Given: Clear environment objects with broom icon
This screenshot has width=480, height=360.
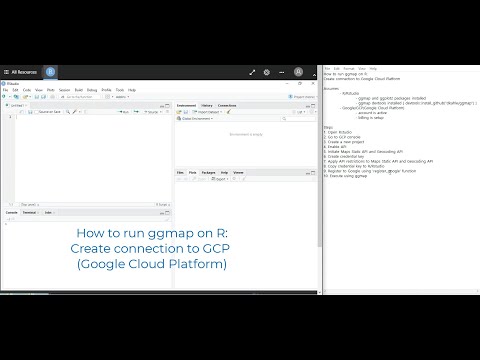Looking at the screenshot, I should 229,112.
